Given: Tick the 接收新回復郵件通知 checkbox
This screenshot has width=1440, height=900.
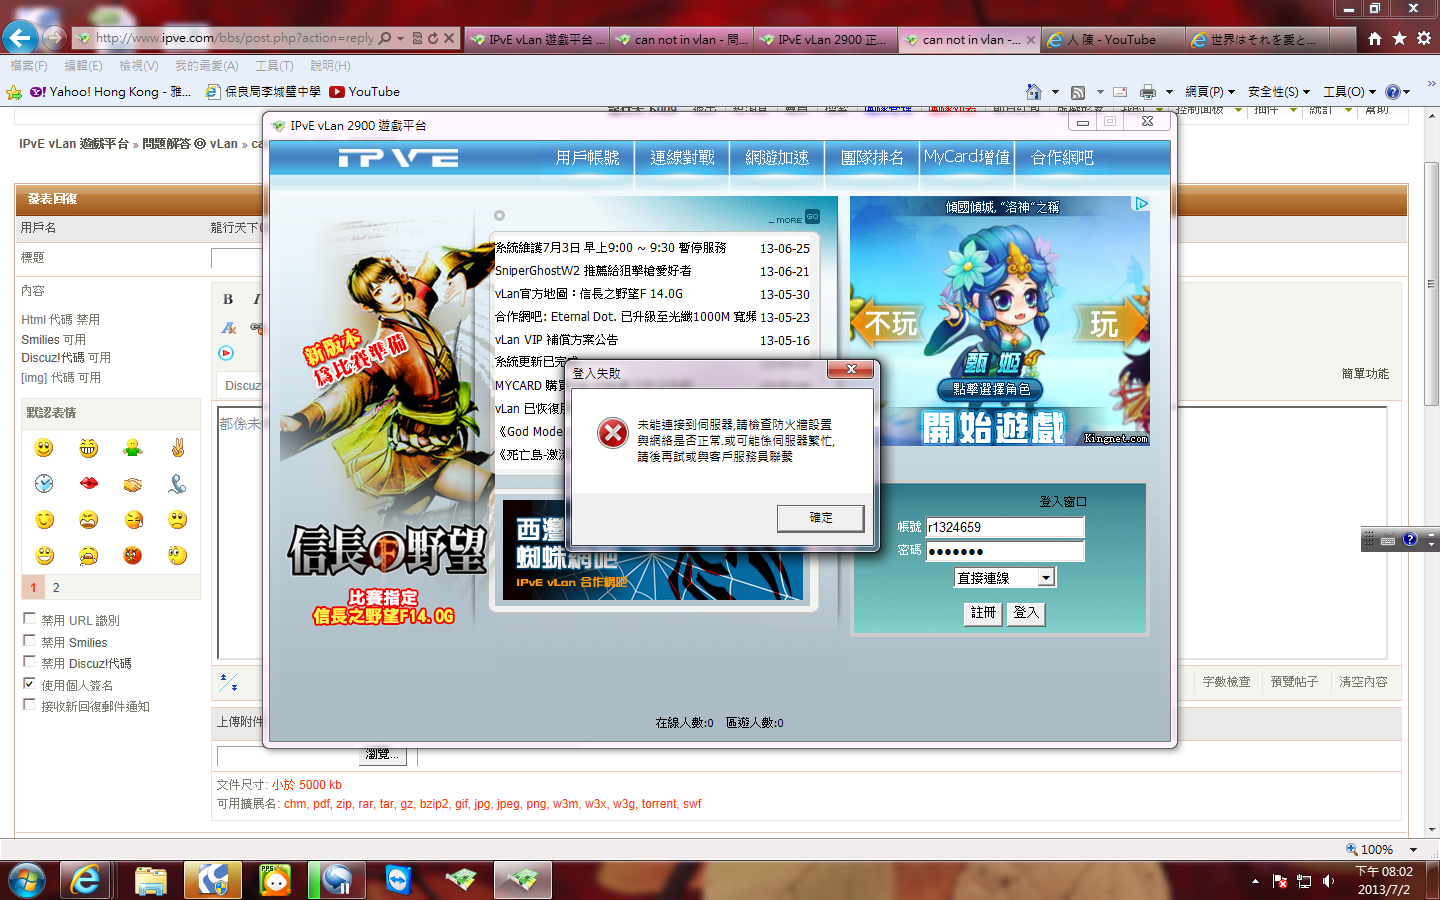Looking at the screenshot, I should point(29,705).
